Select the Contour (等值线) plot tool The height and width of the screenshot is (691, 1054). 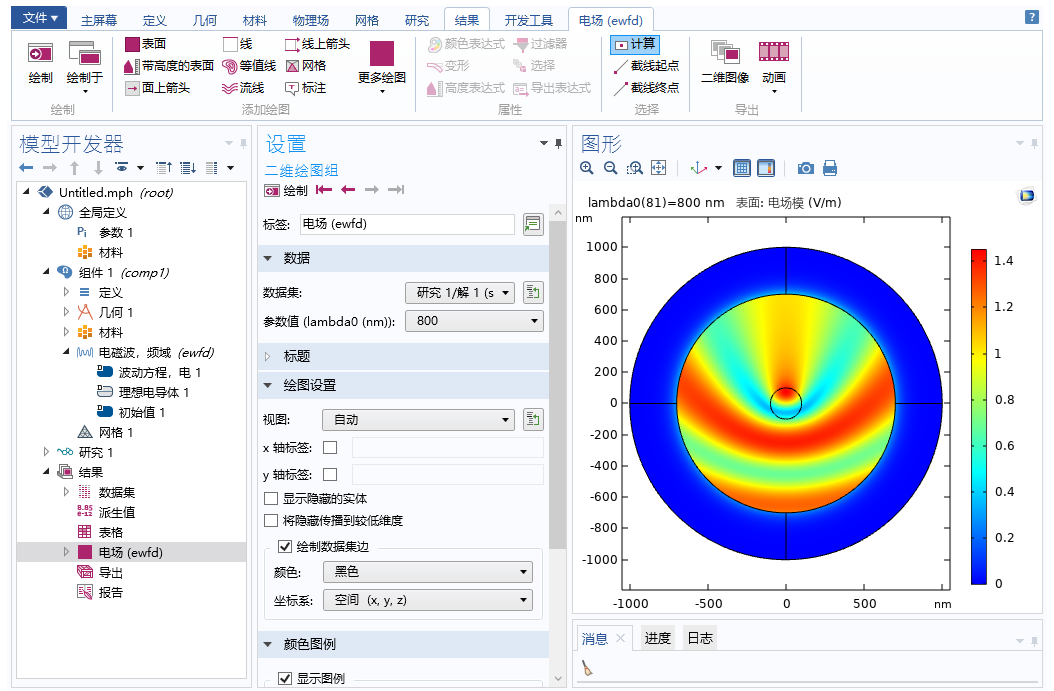(x=231, y=66)
